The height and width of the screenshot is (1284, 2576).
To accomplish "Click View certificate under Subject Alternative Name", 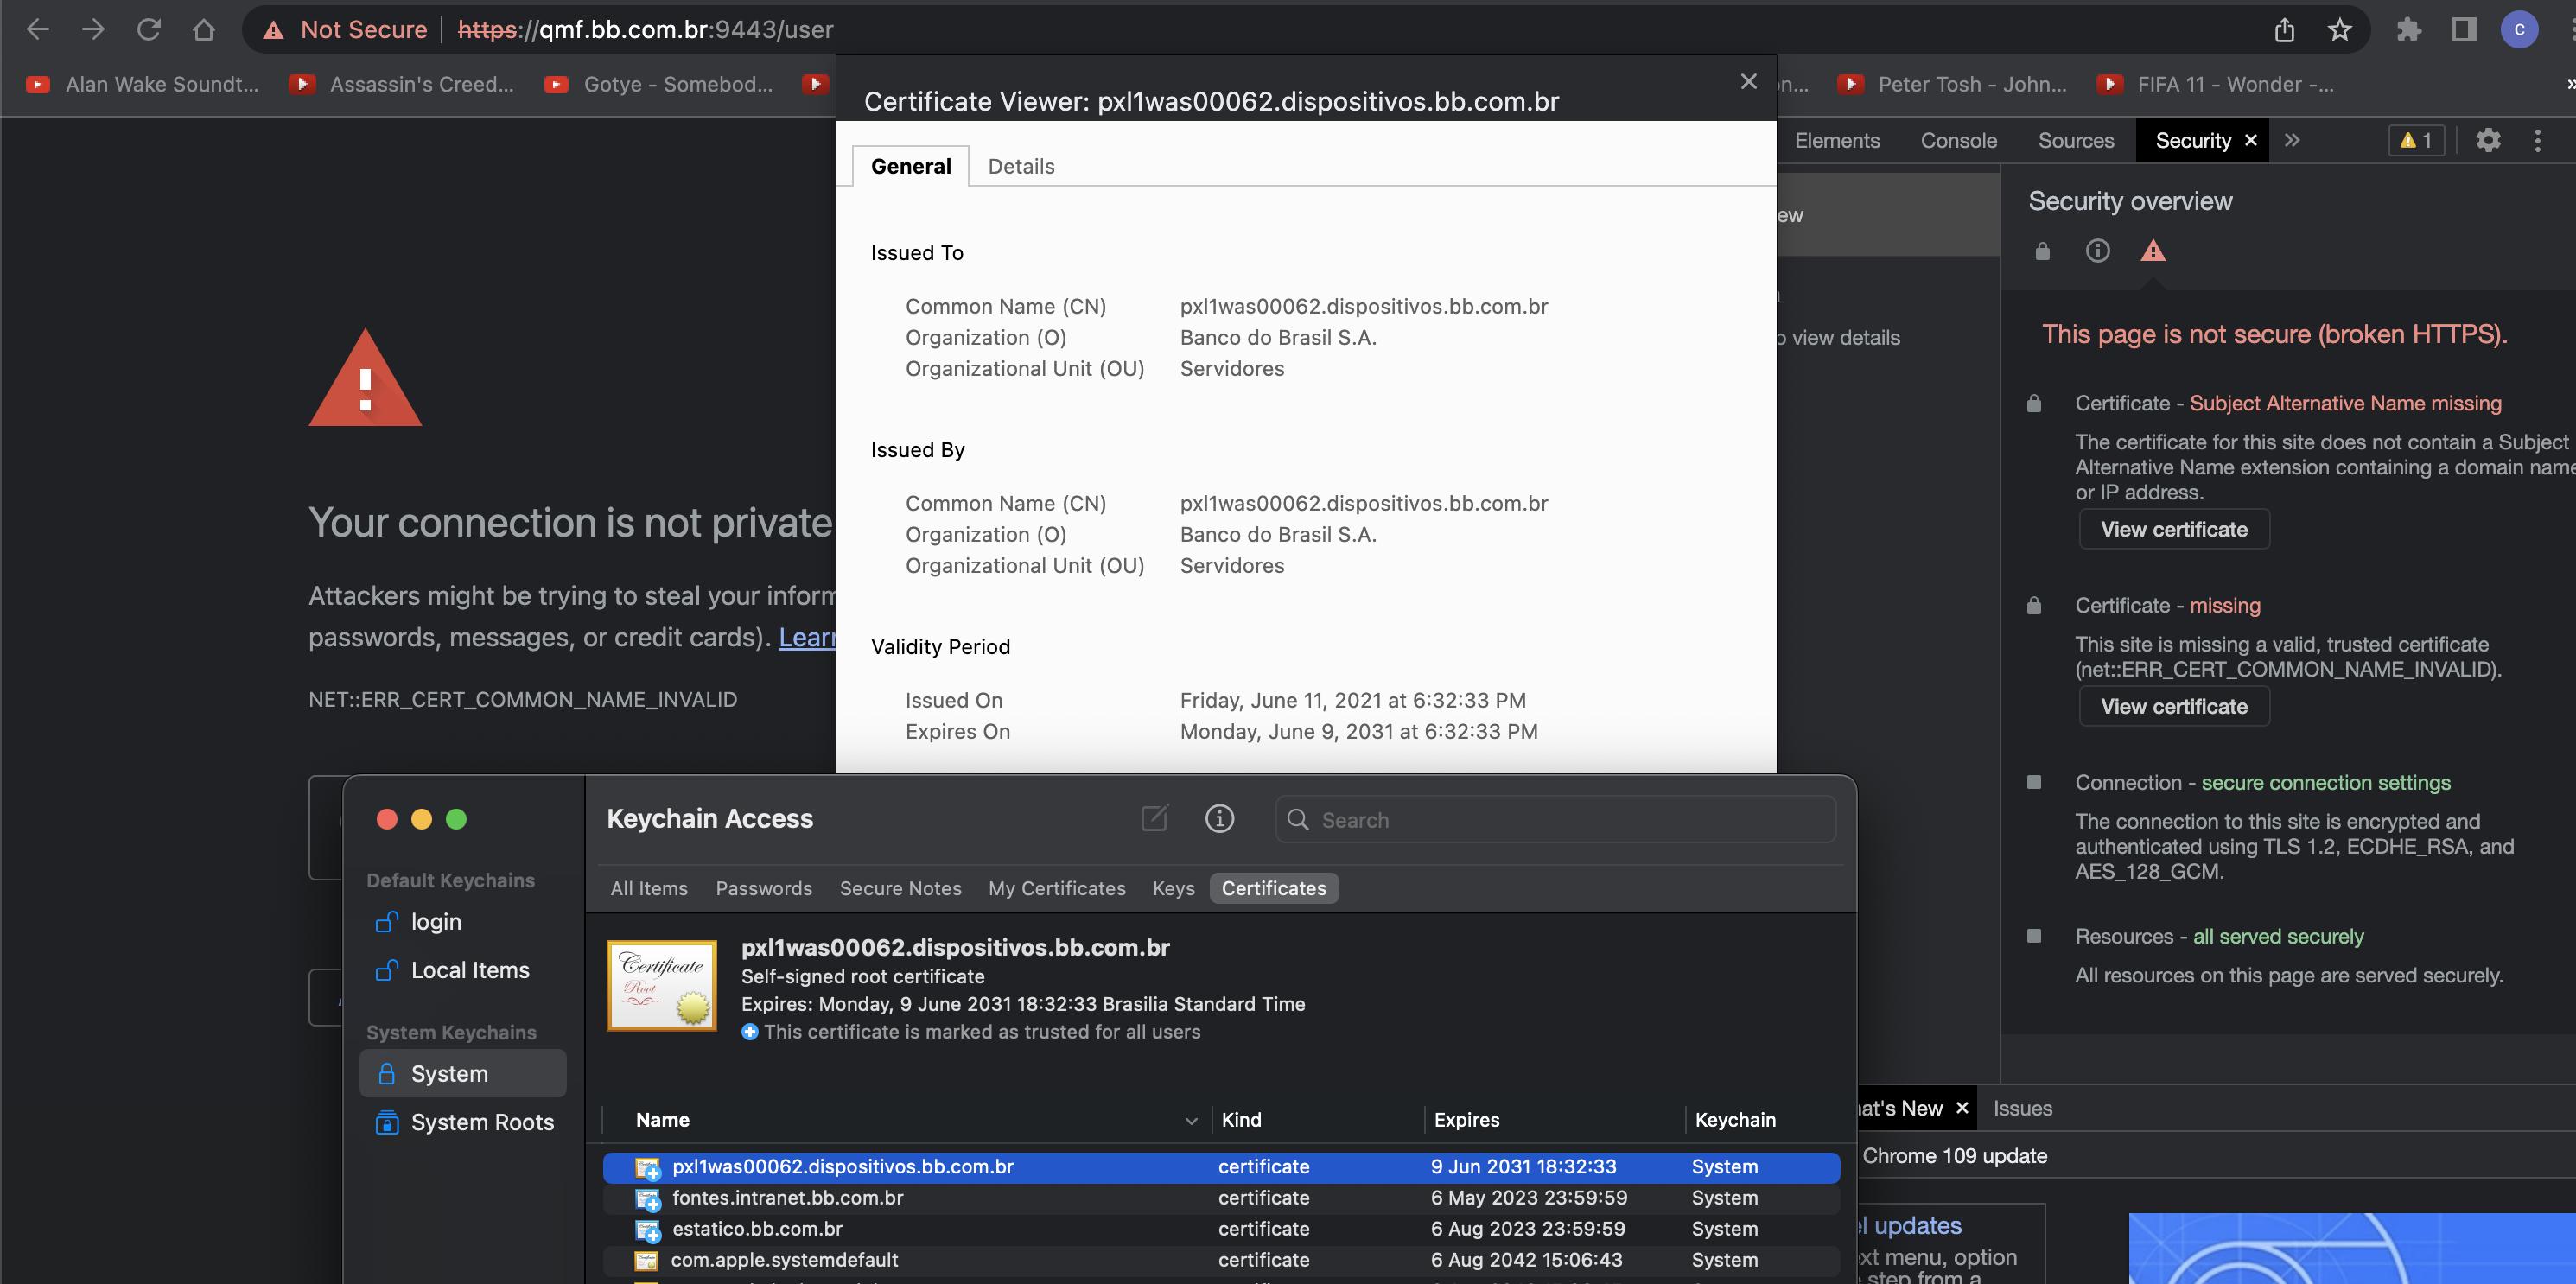I will pos(2174,529).
